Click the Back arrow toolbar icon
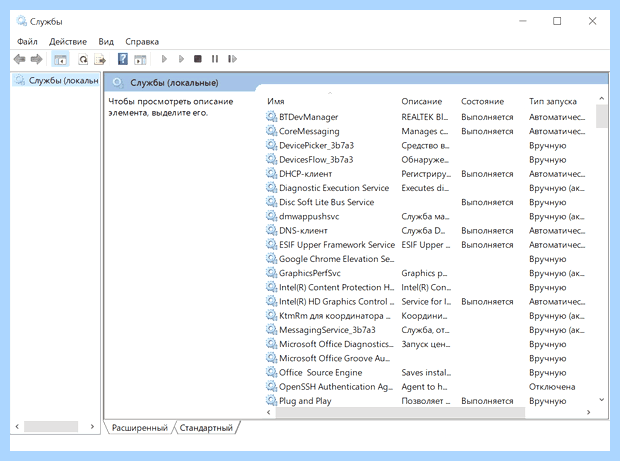 coord(19,59)
